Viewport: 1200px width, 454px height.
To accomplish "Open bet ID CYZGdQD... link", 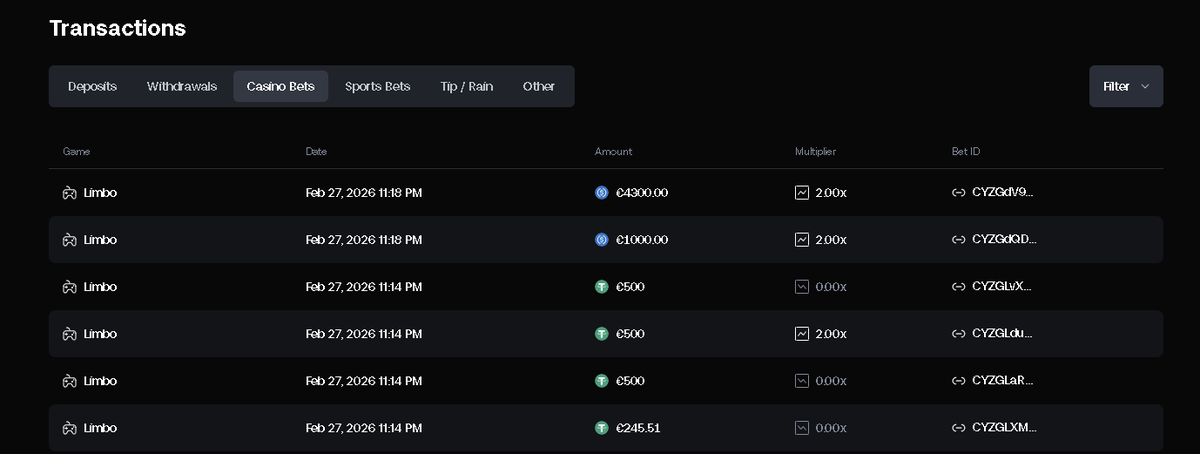I will [x=1004, y=240].
